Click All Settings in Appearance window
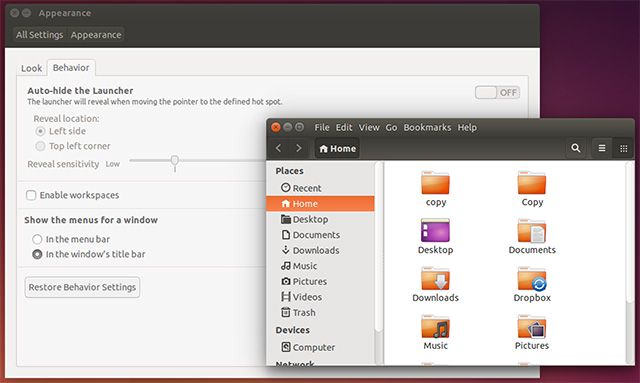Image resolution: width=640 pixels, height=383 pixels. [x=40, y=35]
